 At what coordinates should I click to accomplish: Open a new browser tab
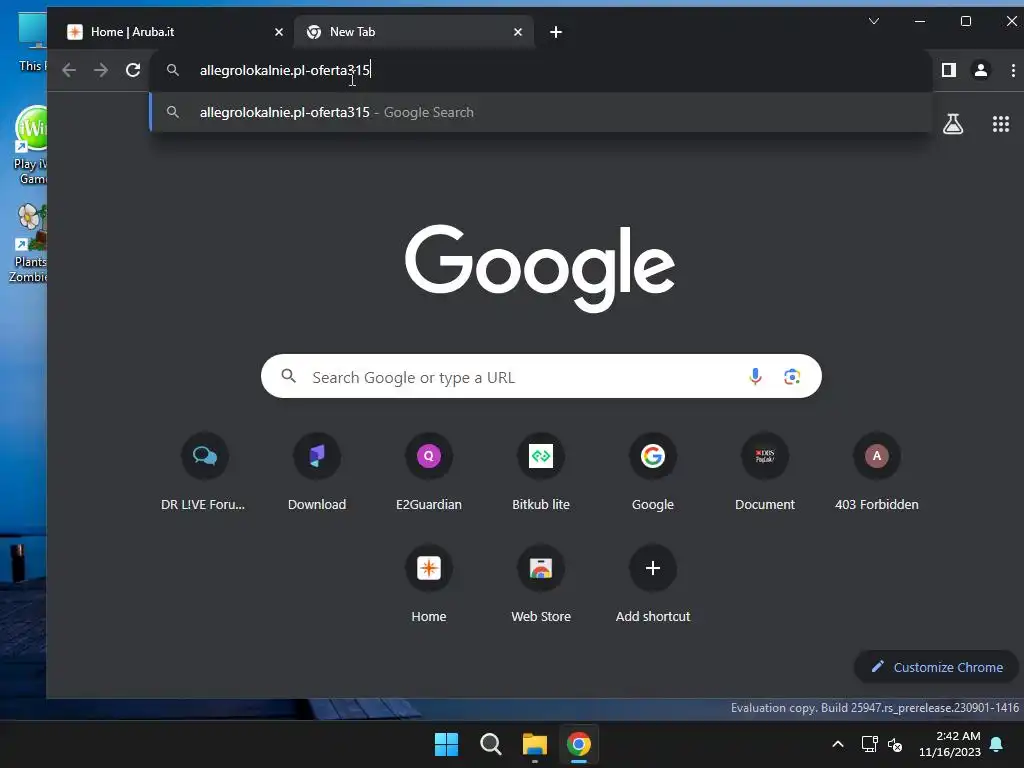(x=556, y=32)
